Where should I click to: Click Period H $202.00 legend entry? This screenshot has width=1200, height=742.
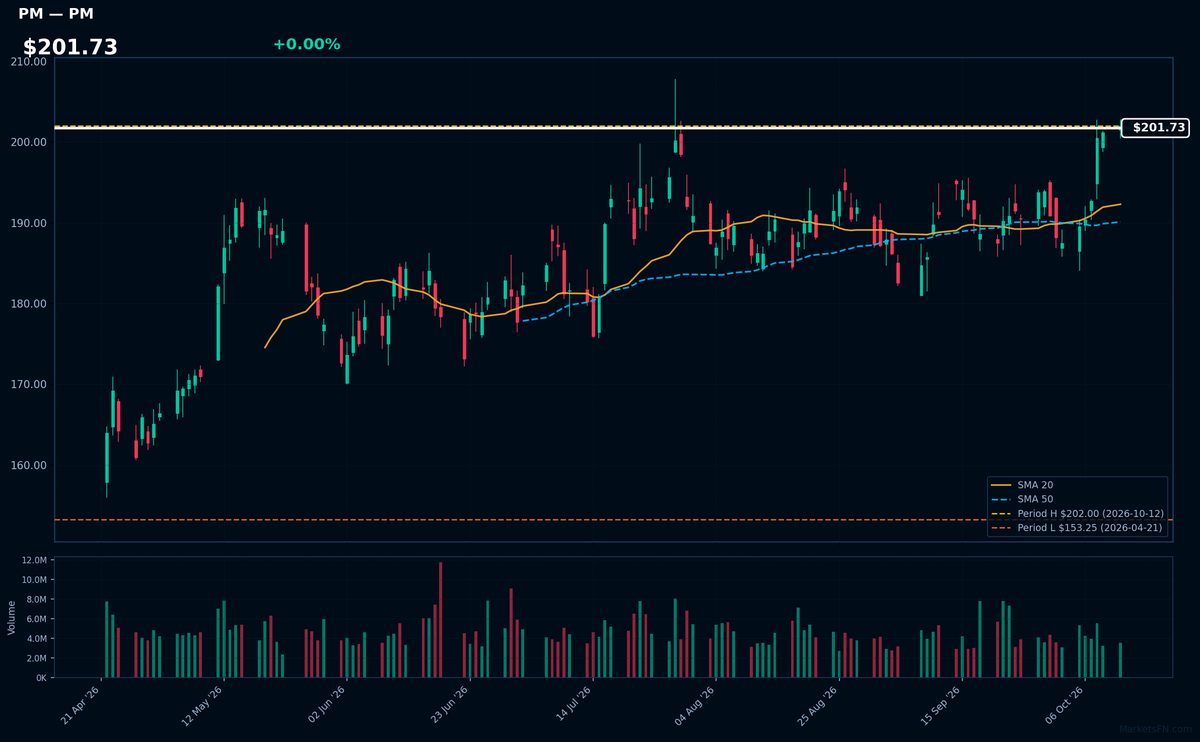coord(1077,513)
